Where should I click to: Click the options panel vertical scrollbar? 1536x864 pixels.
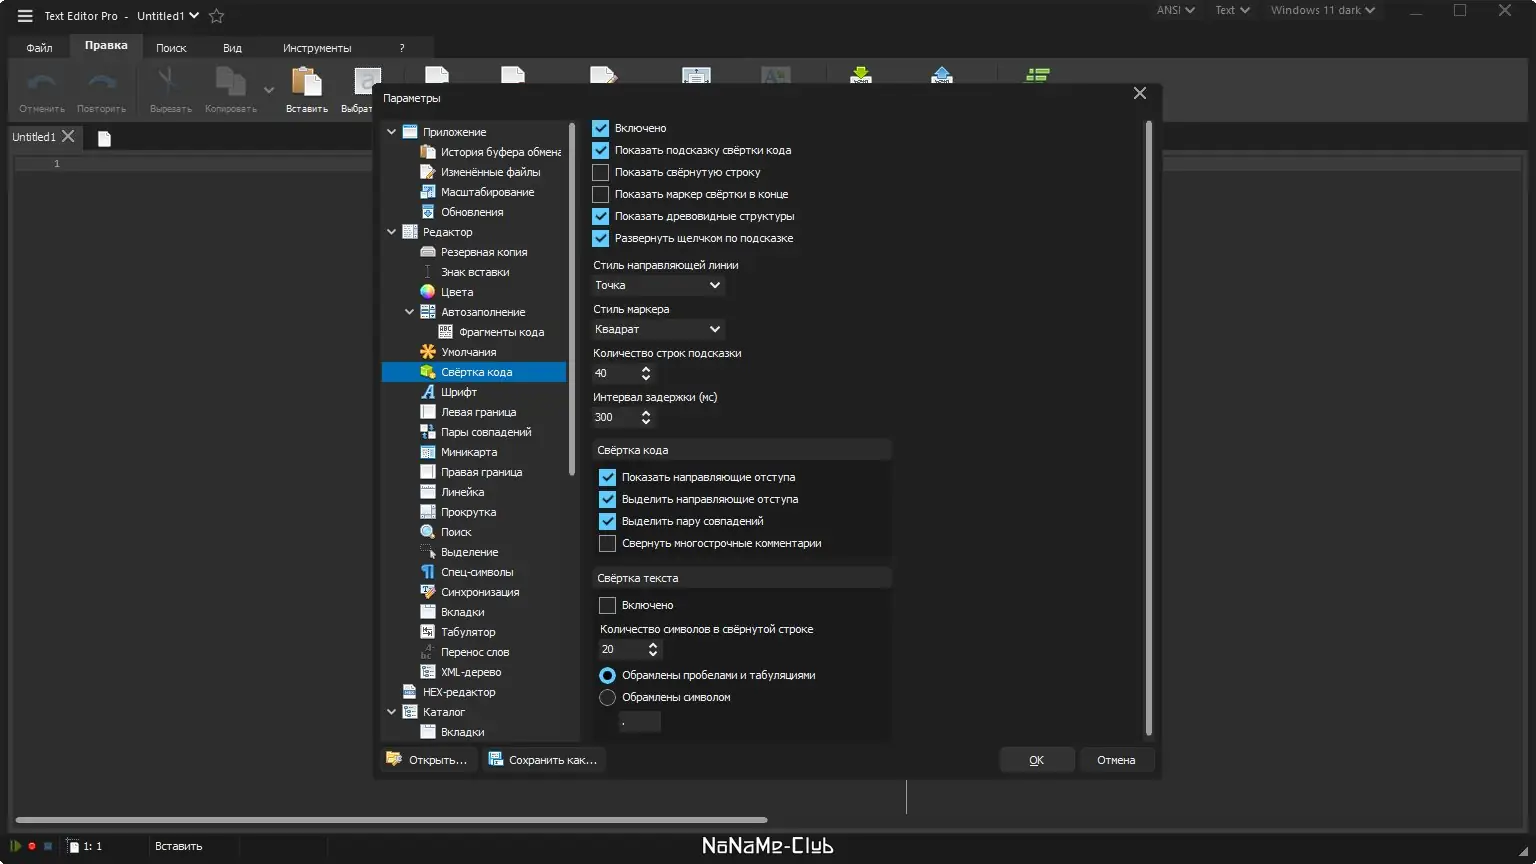coord(1148,428)
